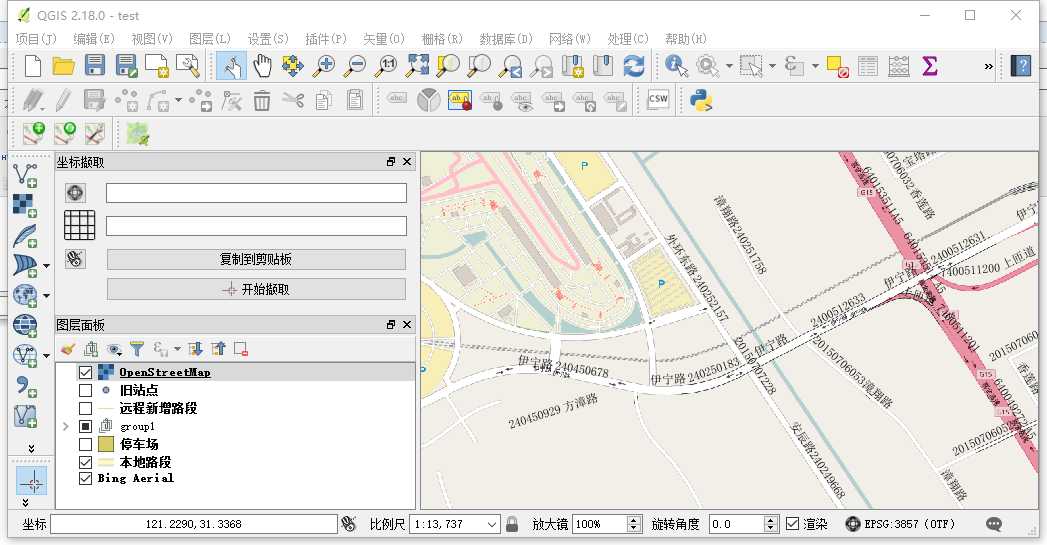Toggle the 渲染 render checkbox
The height and width of the screenshot is (545, 1047).
[x=793, y=524]
